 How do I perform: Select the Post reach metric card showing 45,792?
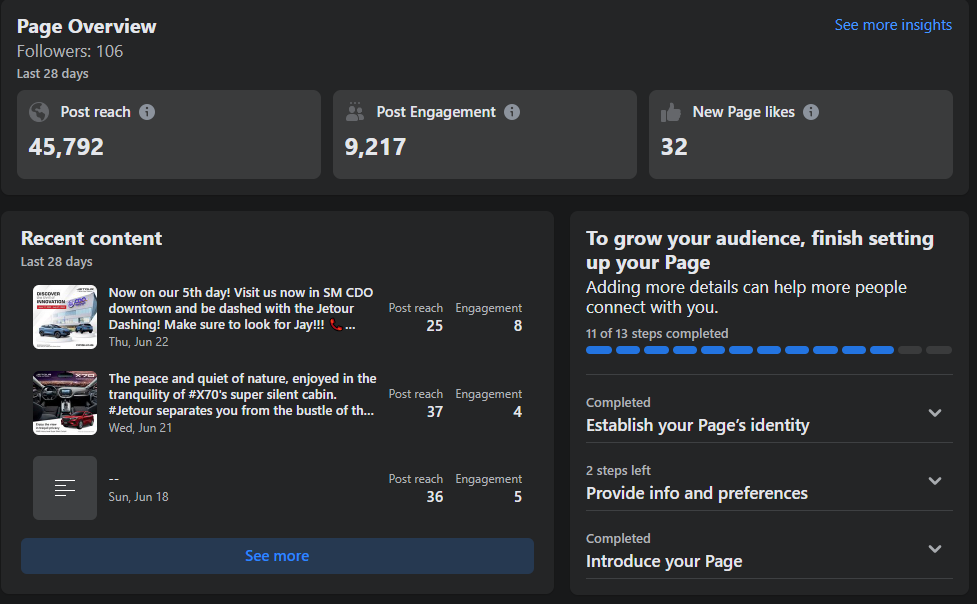tap(169, 135)
